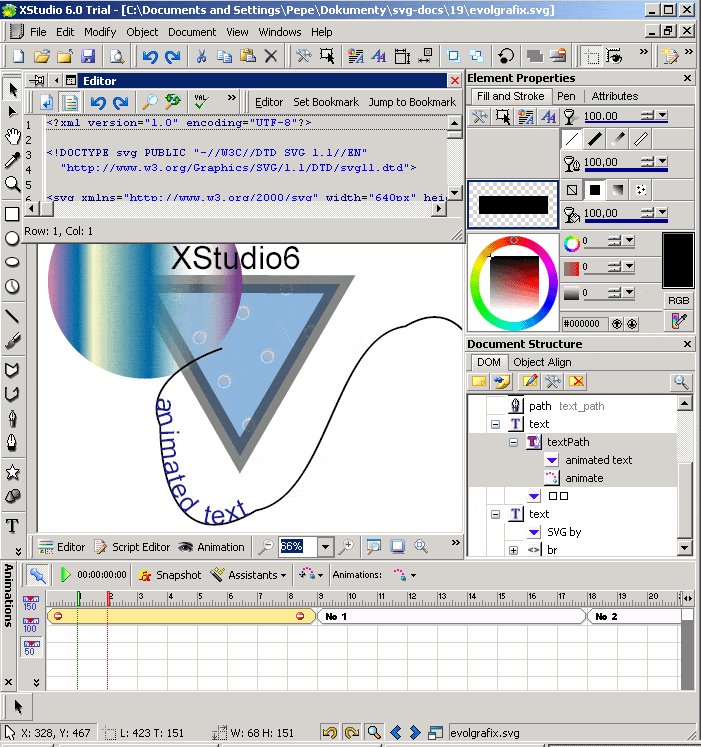Click inside the hue color wheel
701x747 pixels.
[x=513, y=283]
